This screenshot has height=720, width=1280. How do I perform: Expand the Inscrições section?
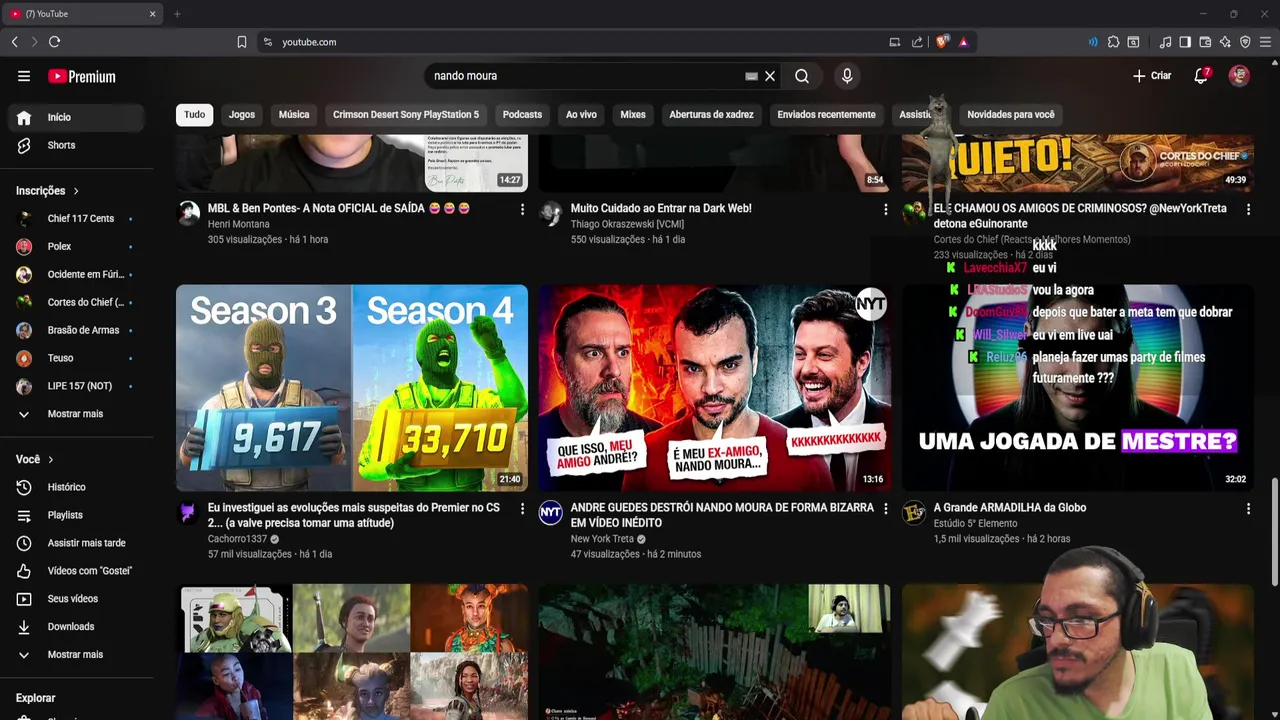tap(47, 191)
